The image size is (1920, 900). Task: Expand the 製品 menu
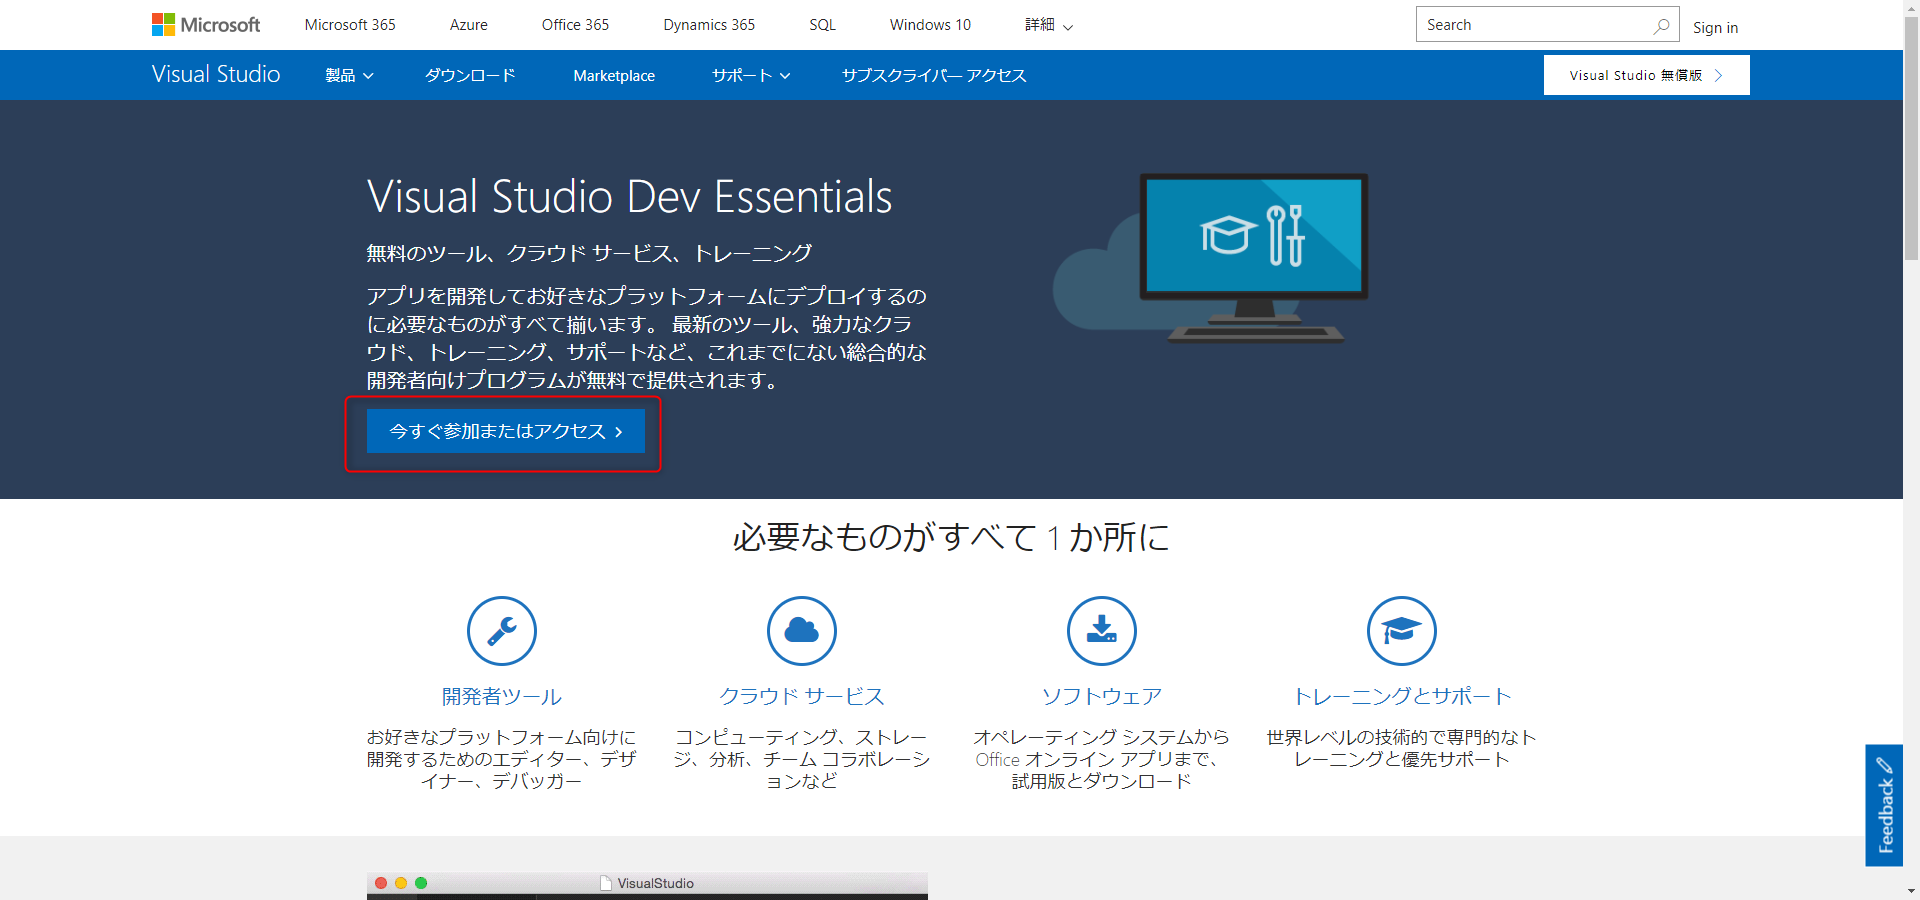(x=349, y=75)
